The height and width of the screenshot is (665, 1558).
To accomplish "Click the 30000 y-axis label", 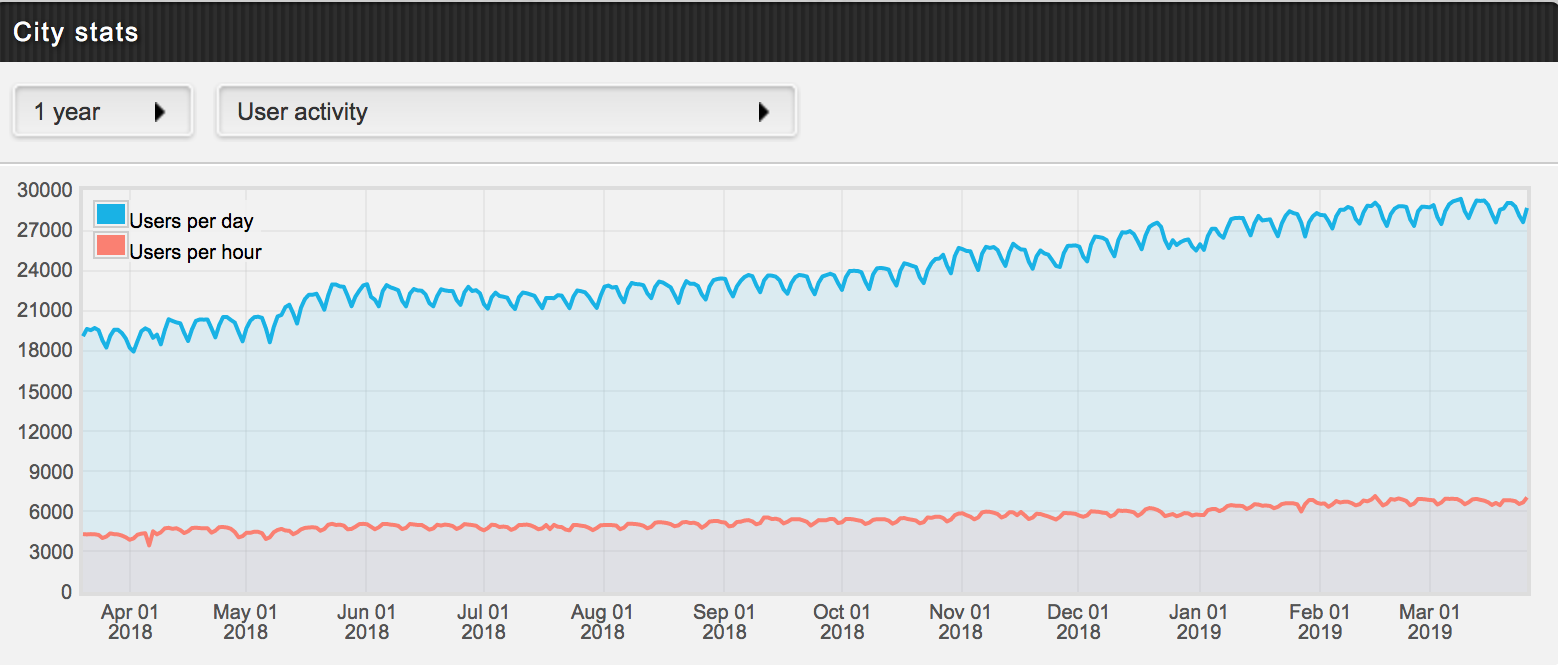I will click(46, 190).
